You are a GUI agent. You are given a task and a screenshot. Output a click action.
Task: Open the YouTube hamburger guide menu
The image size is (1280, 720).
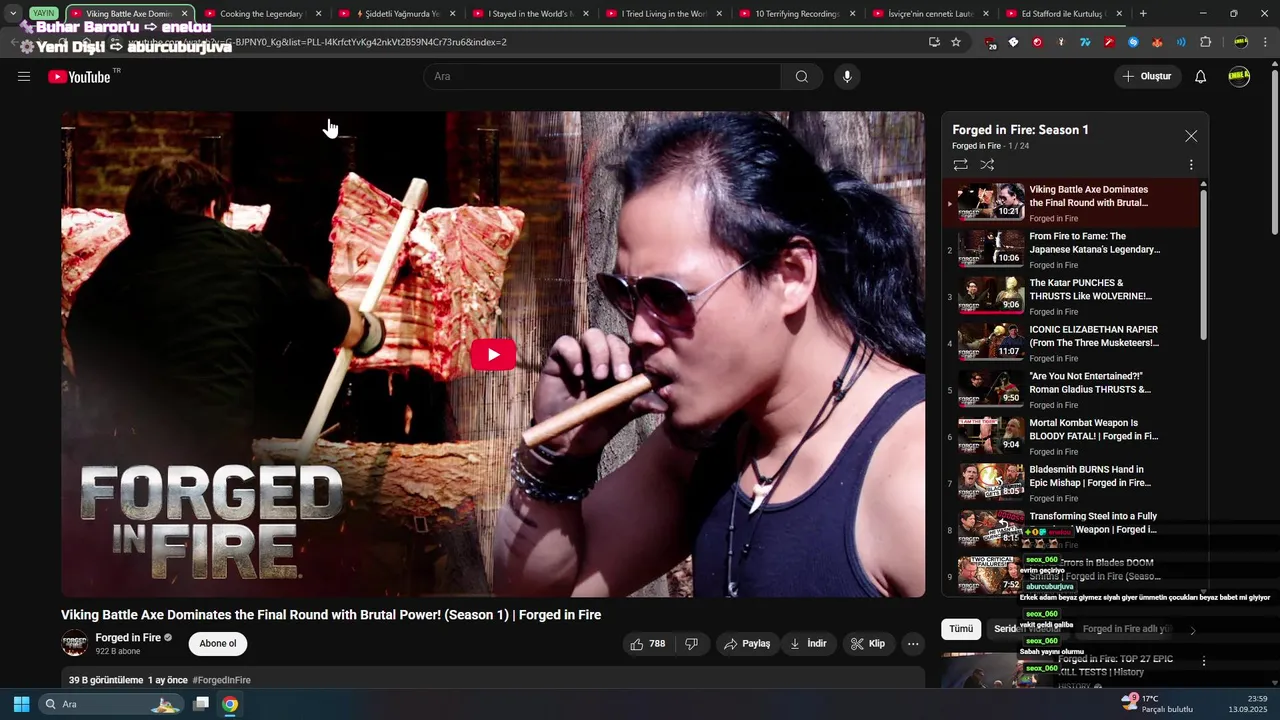pos(24,76)
